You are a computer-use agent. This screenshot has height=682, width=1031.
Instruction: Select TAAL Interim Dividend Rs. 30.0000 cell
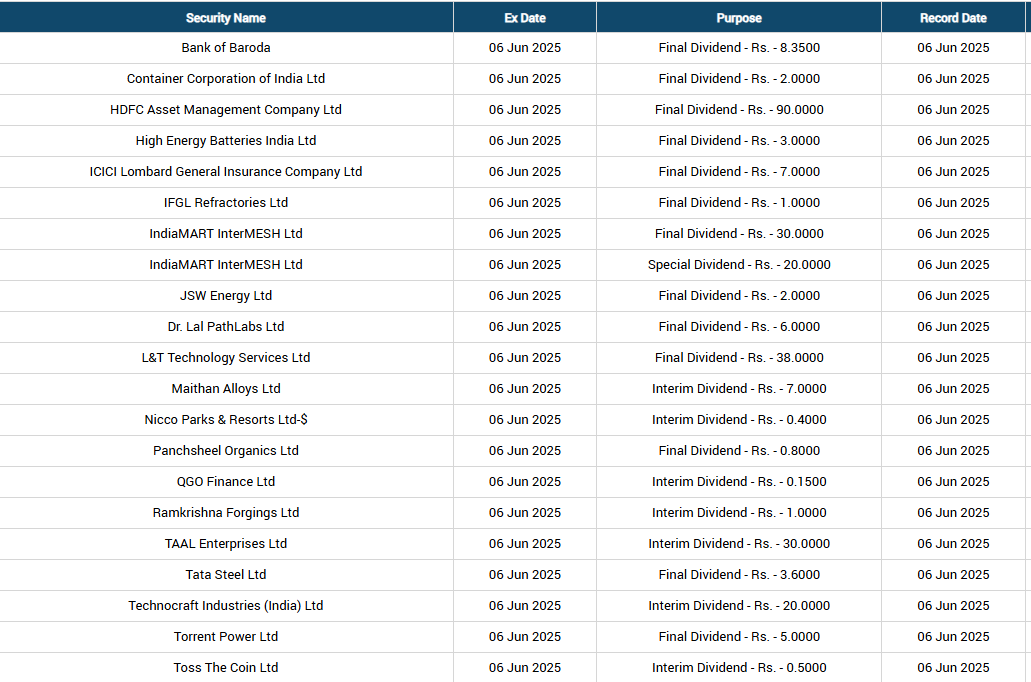click(x=739, y=543)
